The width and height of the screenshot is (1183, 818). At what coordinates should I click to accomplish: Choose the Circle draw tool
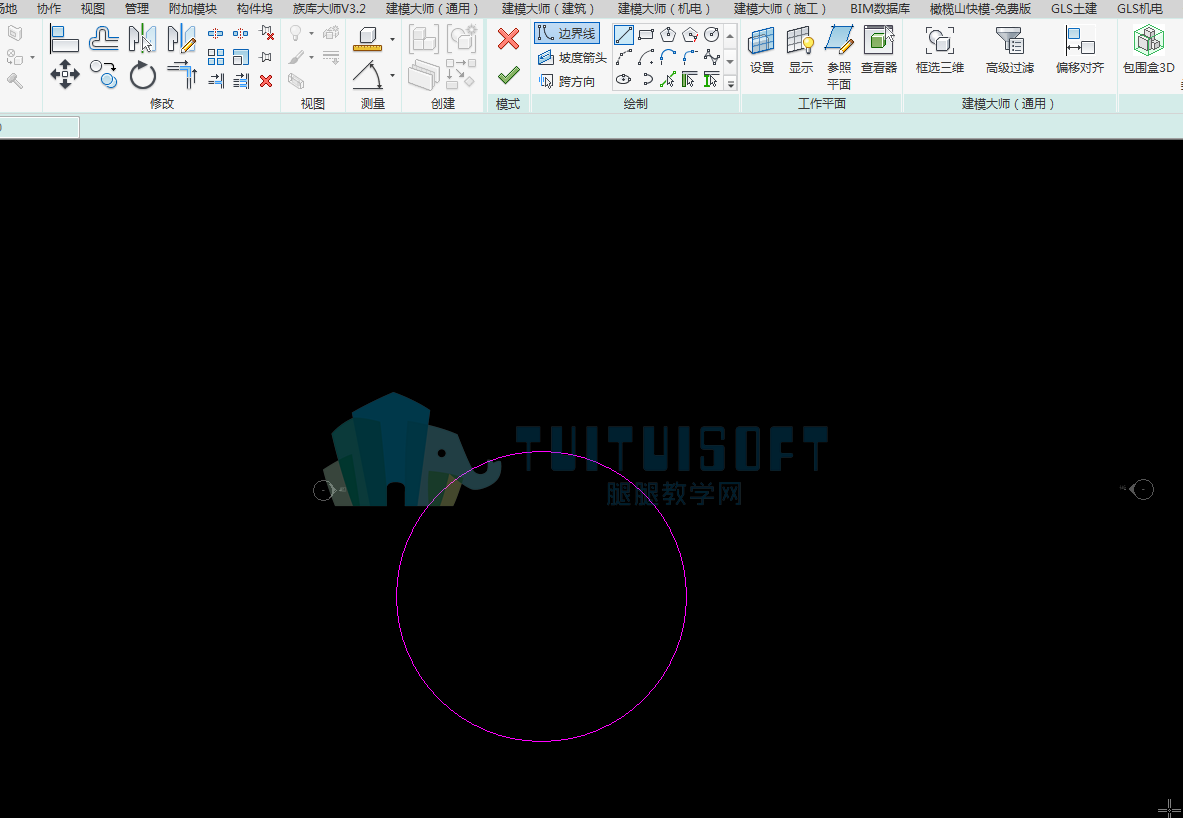[711, 35]
